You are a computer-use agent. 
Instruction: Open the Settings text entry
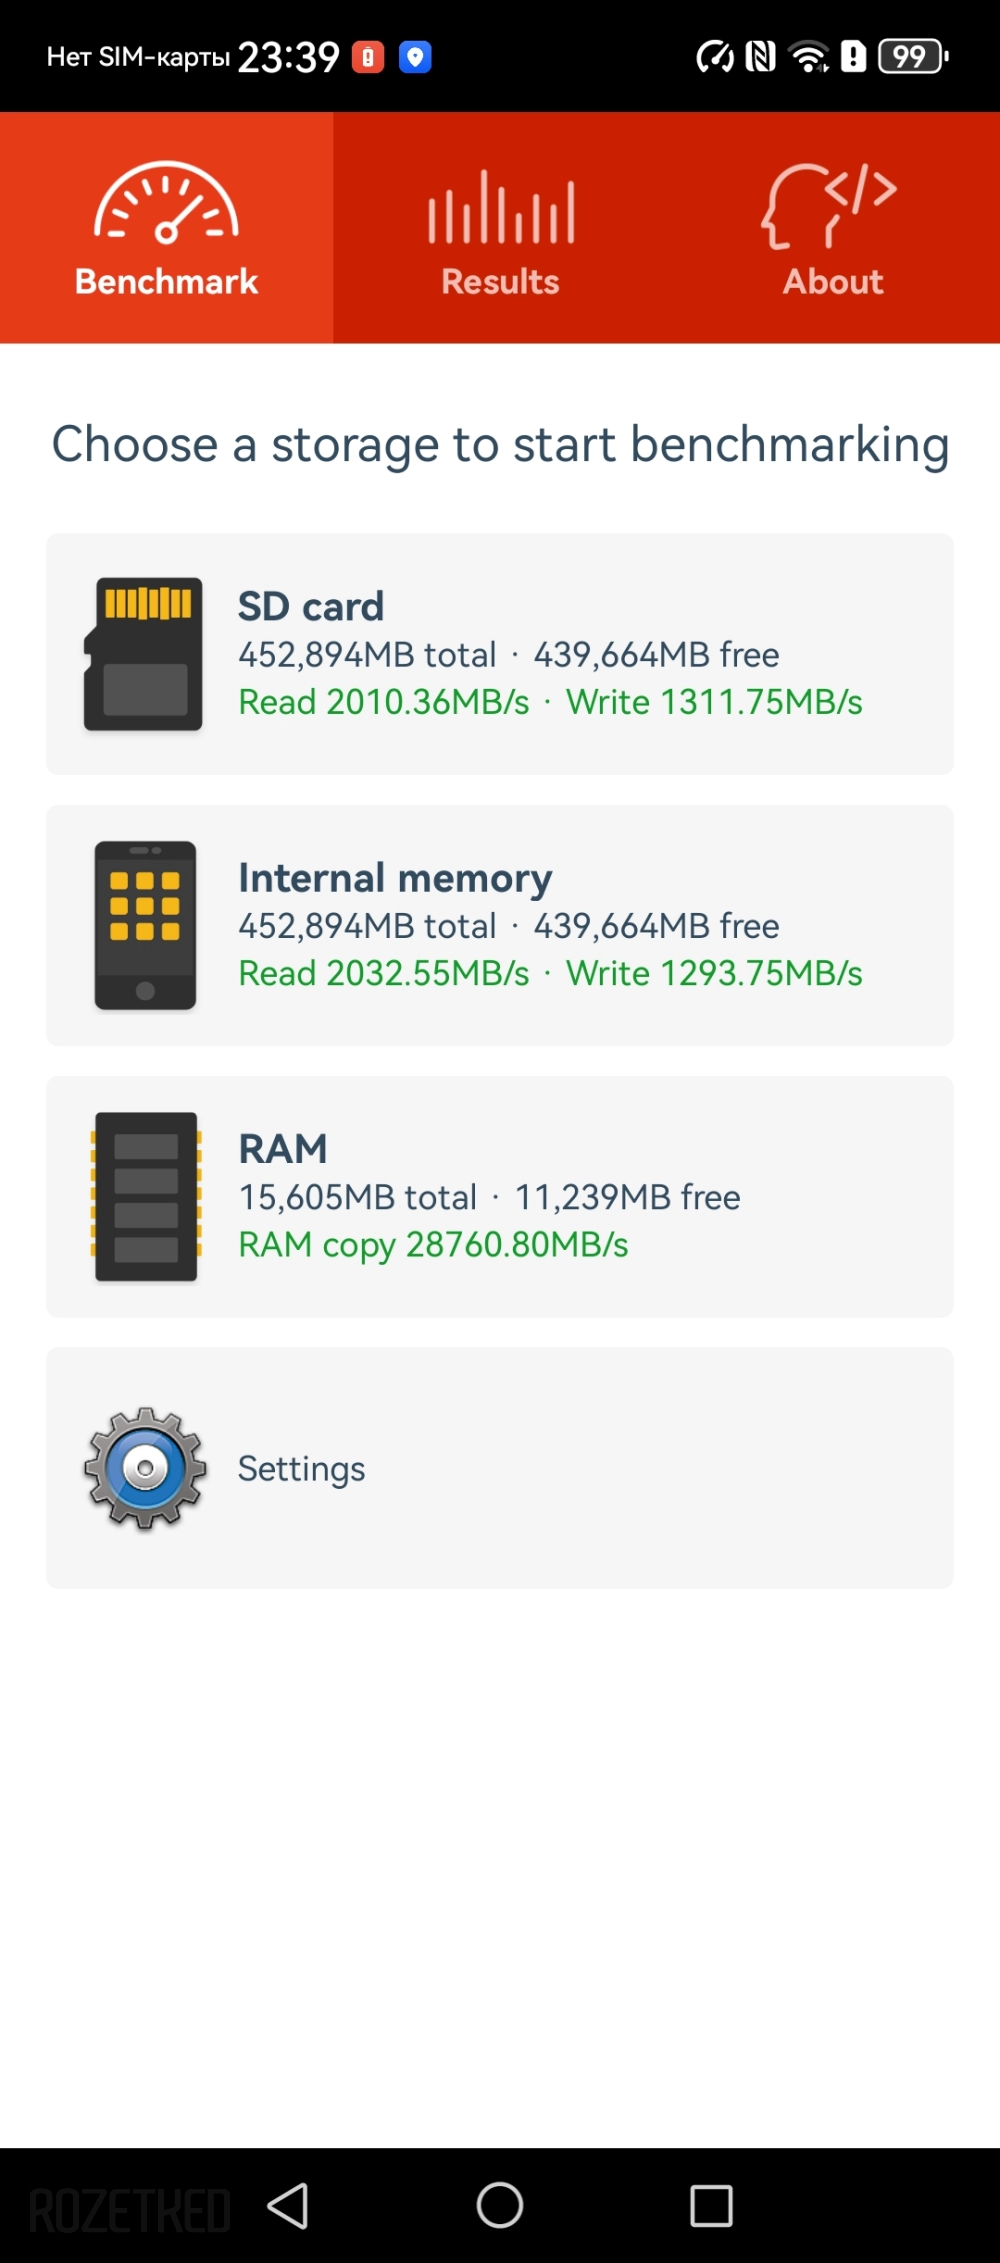click(301, 1468)
